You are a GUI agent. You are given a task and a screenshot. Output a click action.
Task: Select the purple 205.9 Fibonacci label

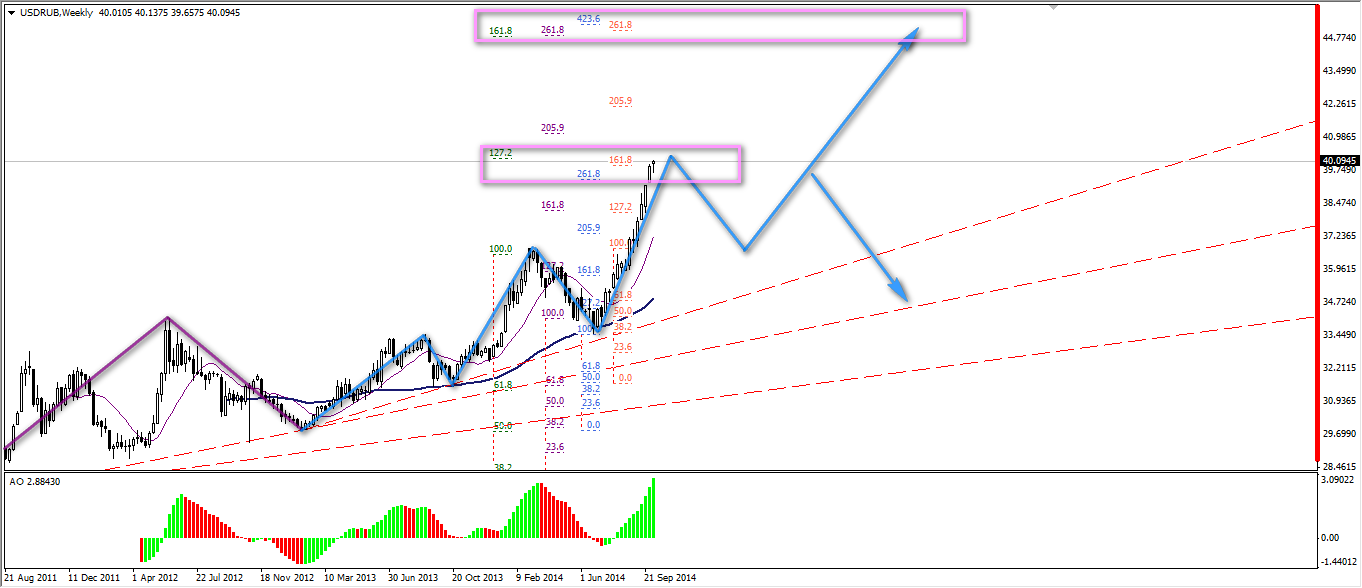point(553,128)
